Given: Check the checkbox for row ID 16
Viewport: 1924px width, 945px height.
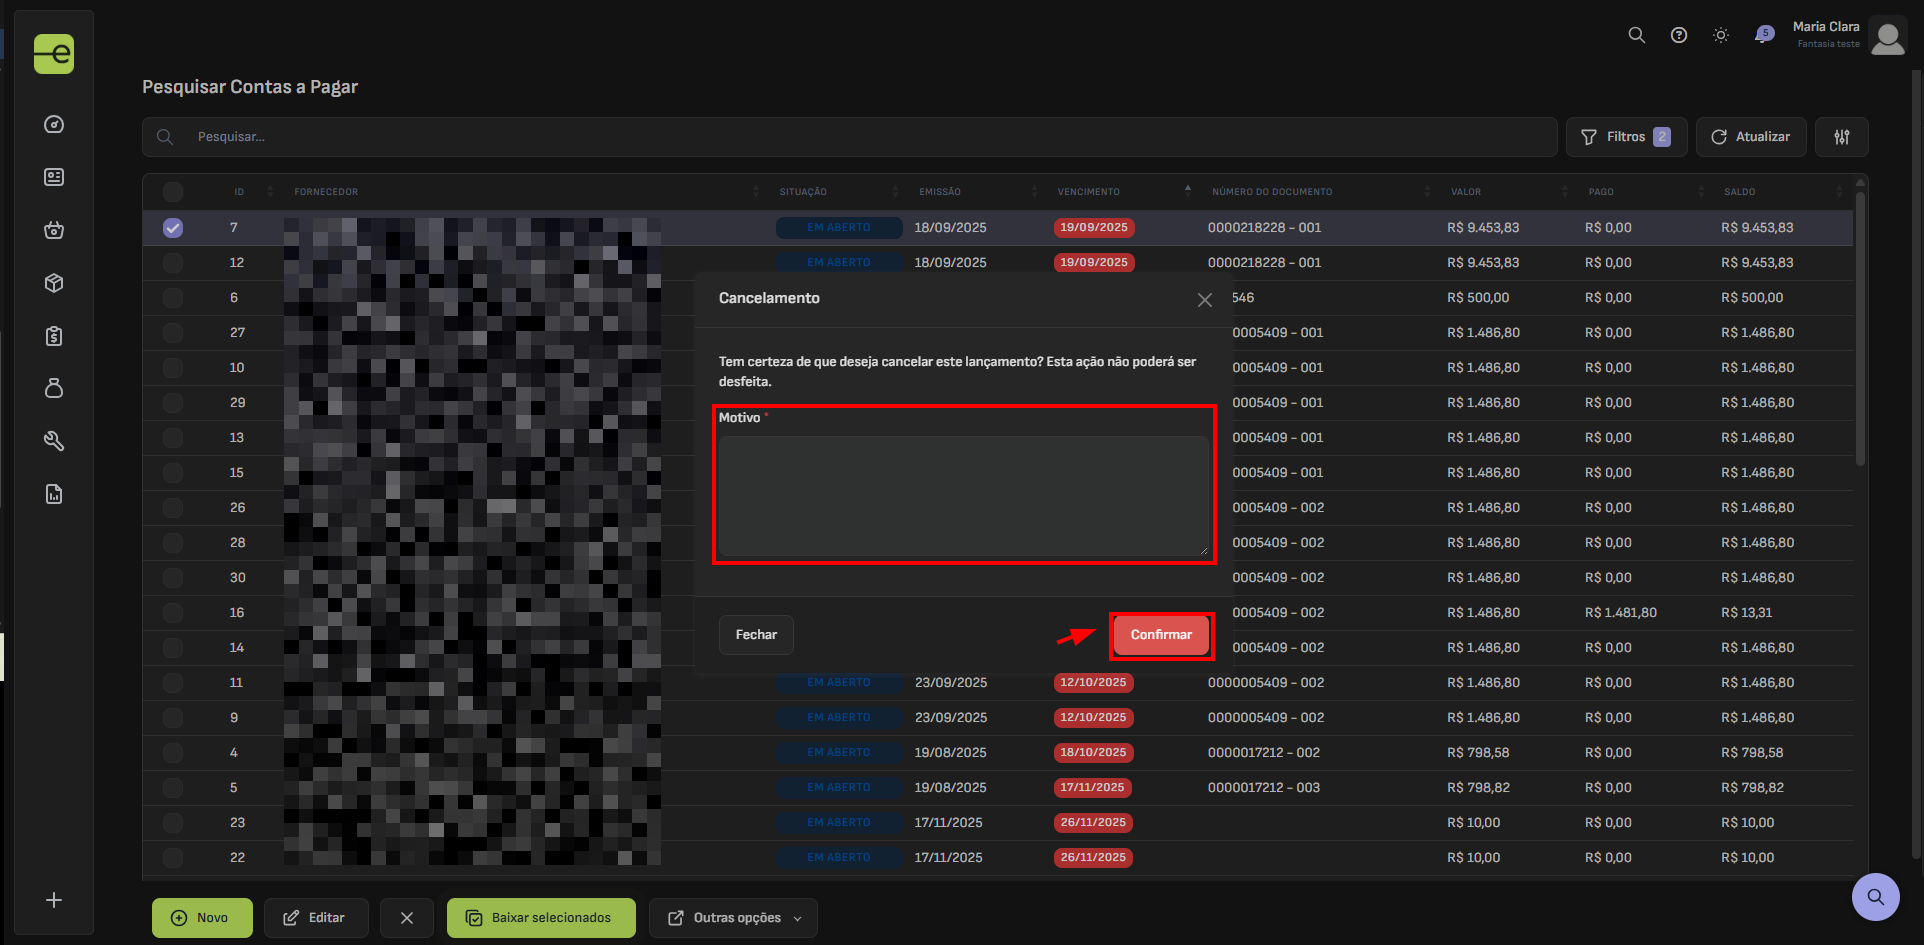Looking at the screenshot, I should coord(173,613).
